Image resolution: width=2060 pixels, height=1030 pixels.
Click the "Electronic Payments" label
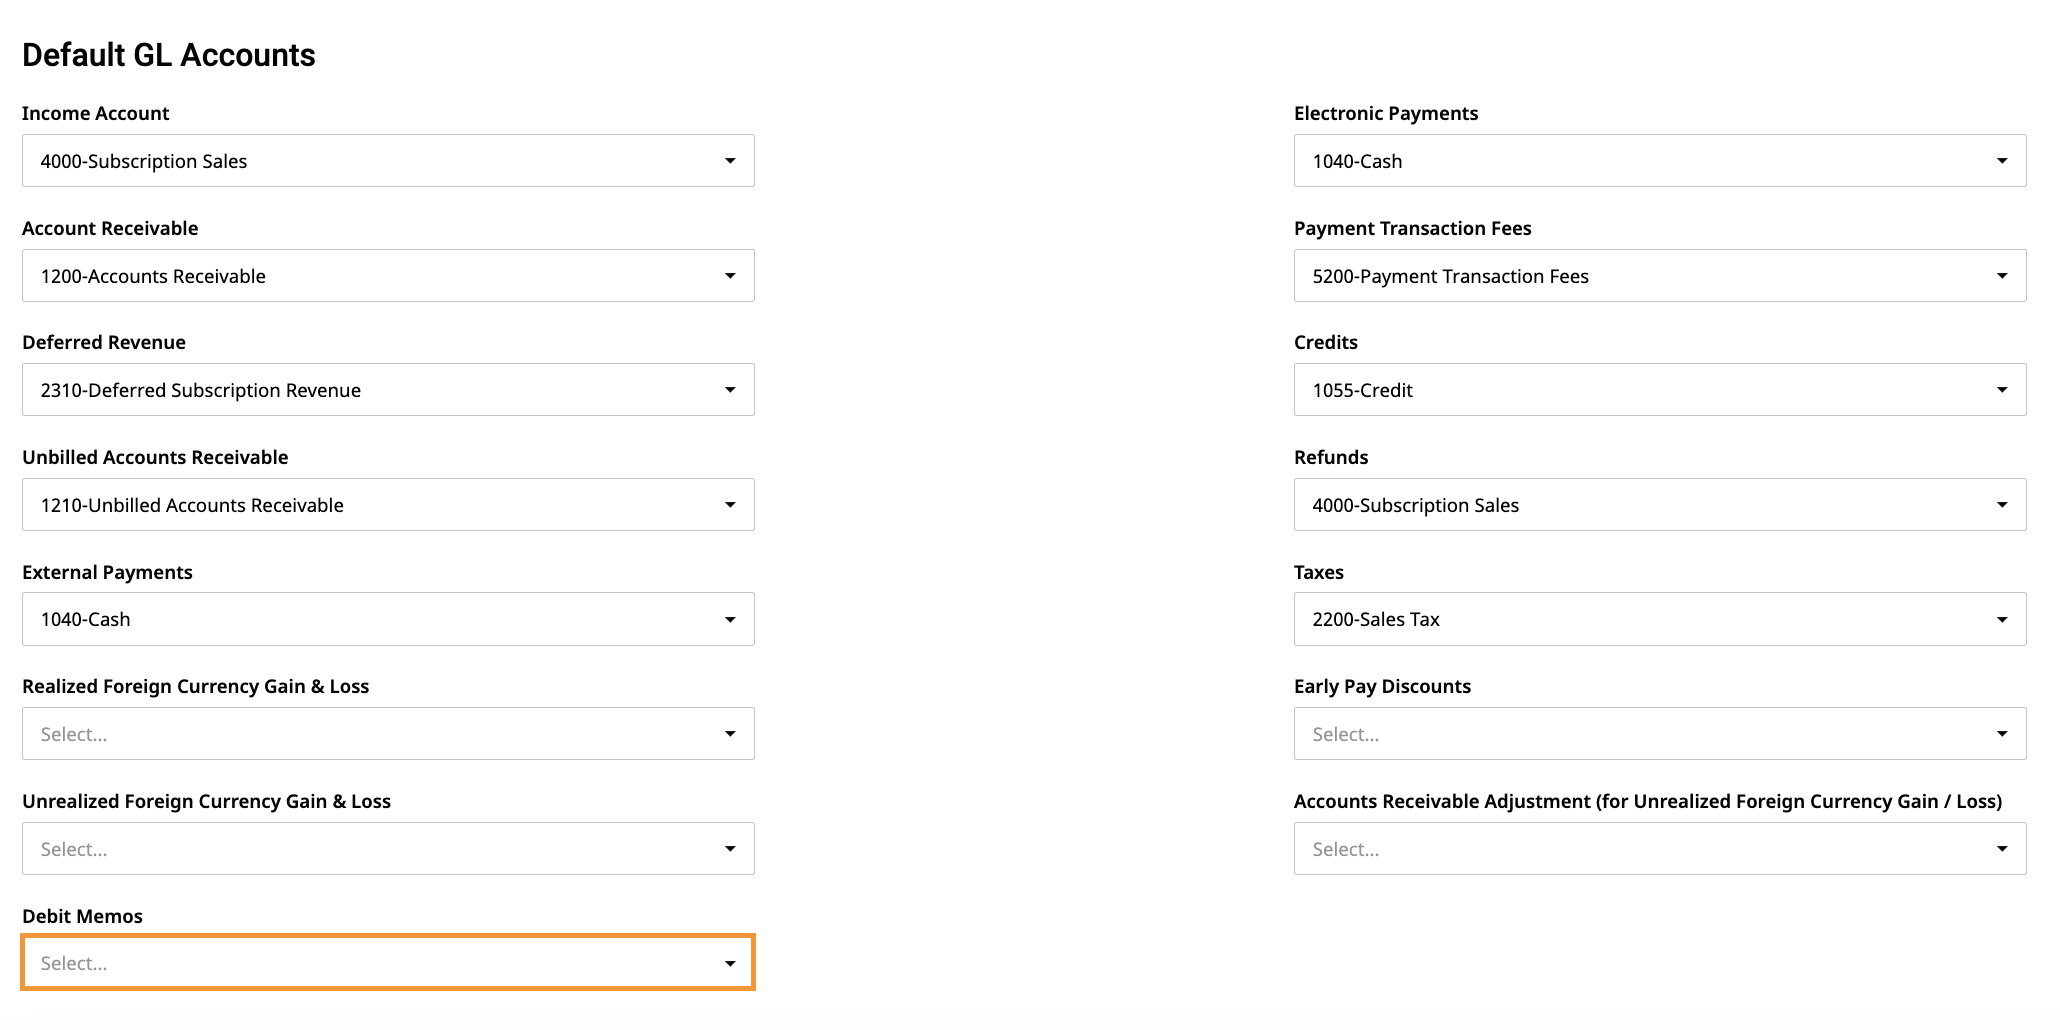(x=1386, y=113)
